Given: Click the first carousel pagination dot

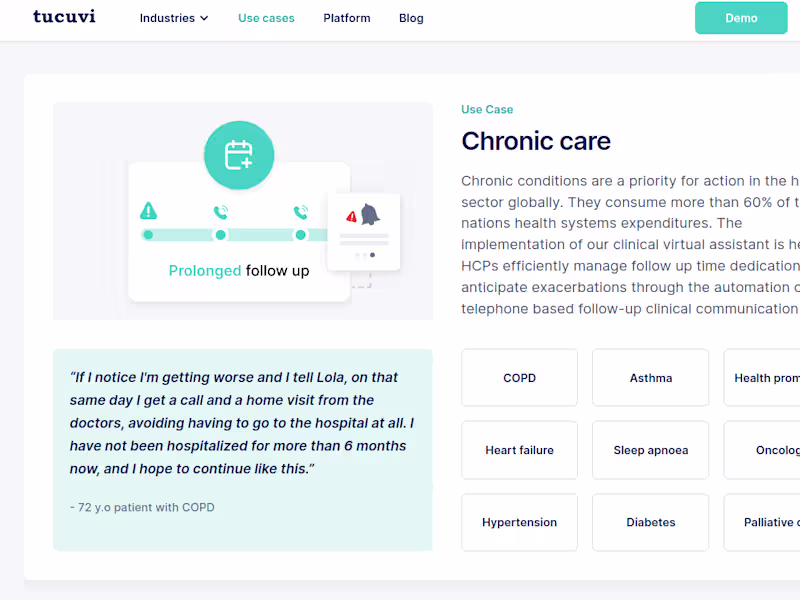Looking at the screenshot, I should 358,254.
